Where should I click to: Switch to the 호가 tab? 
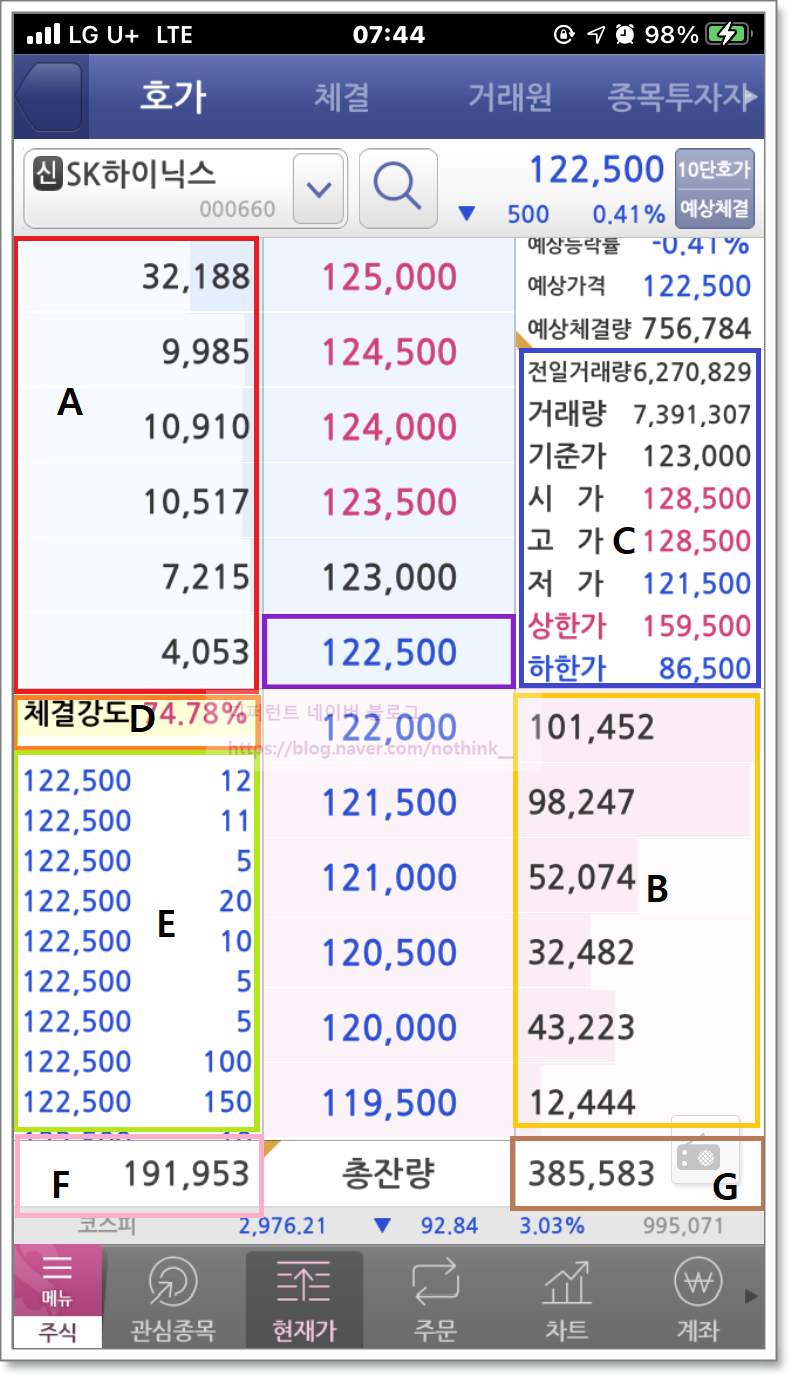click(x=173, y=97)
